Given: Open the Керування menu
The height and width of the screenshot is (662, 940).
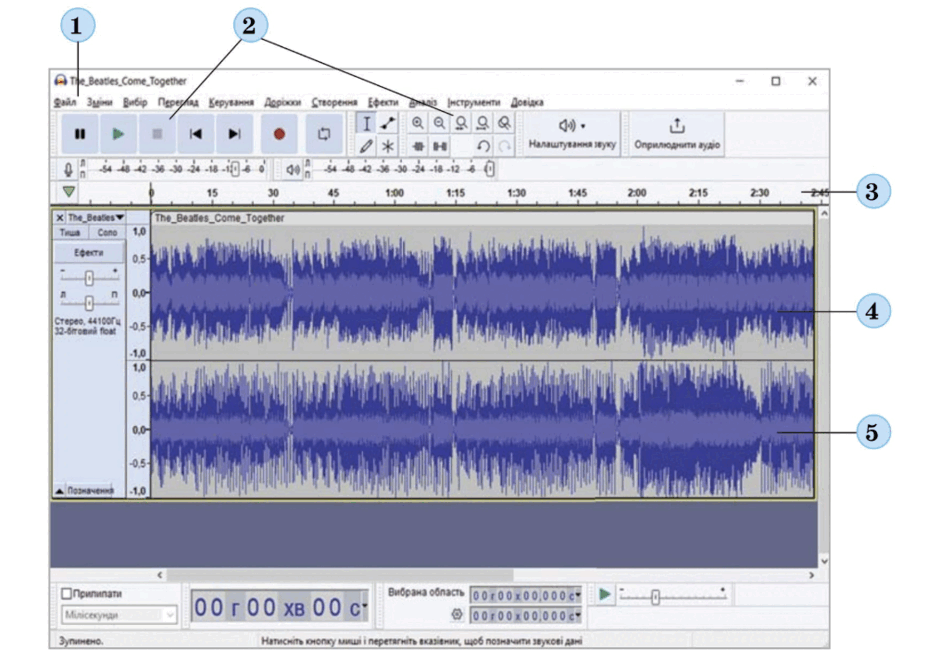Looking at the screenshot, I should [x=231, y=103].
